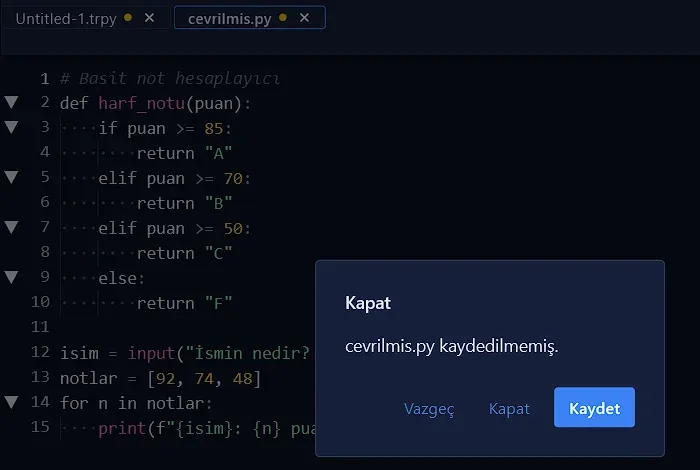Click Kapat to close without saving
The width and height of the screenshot is (700, 470).
click(509, 408)
